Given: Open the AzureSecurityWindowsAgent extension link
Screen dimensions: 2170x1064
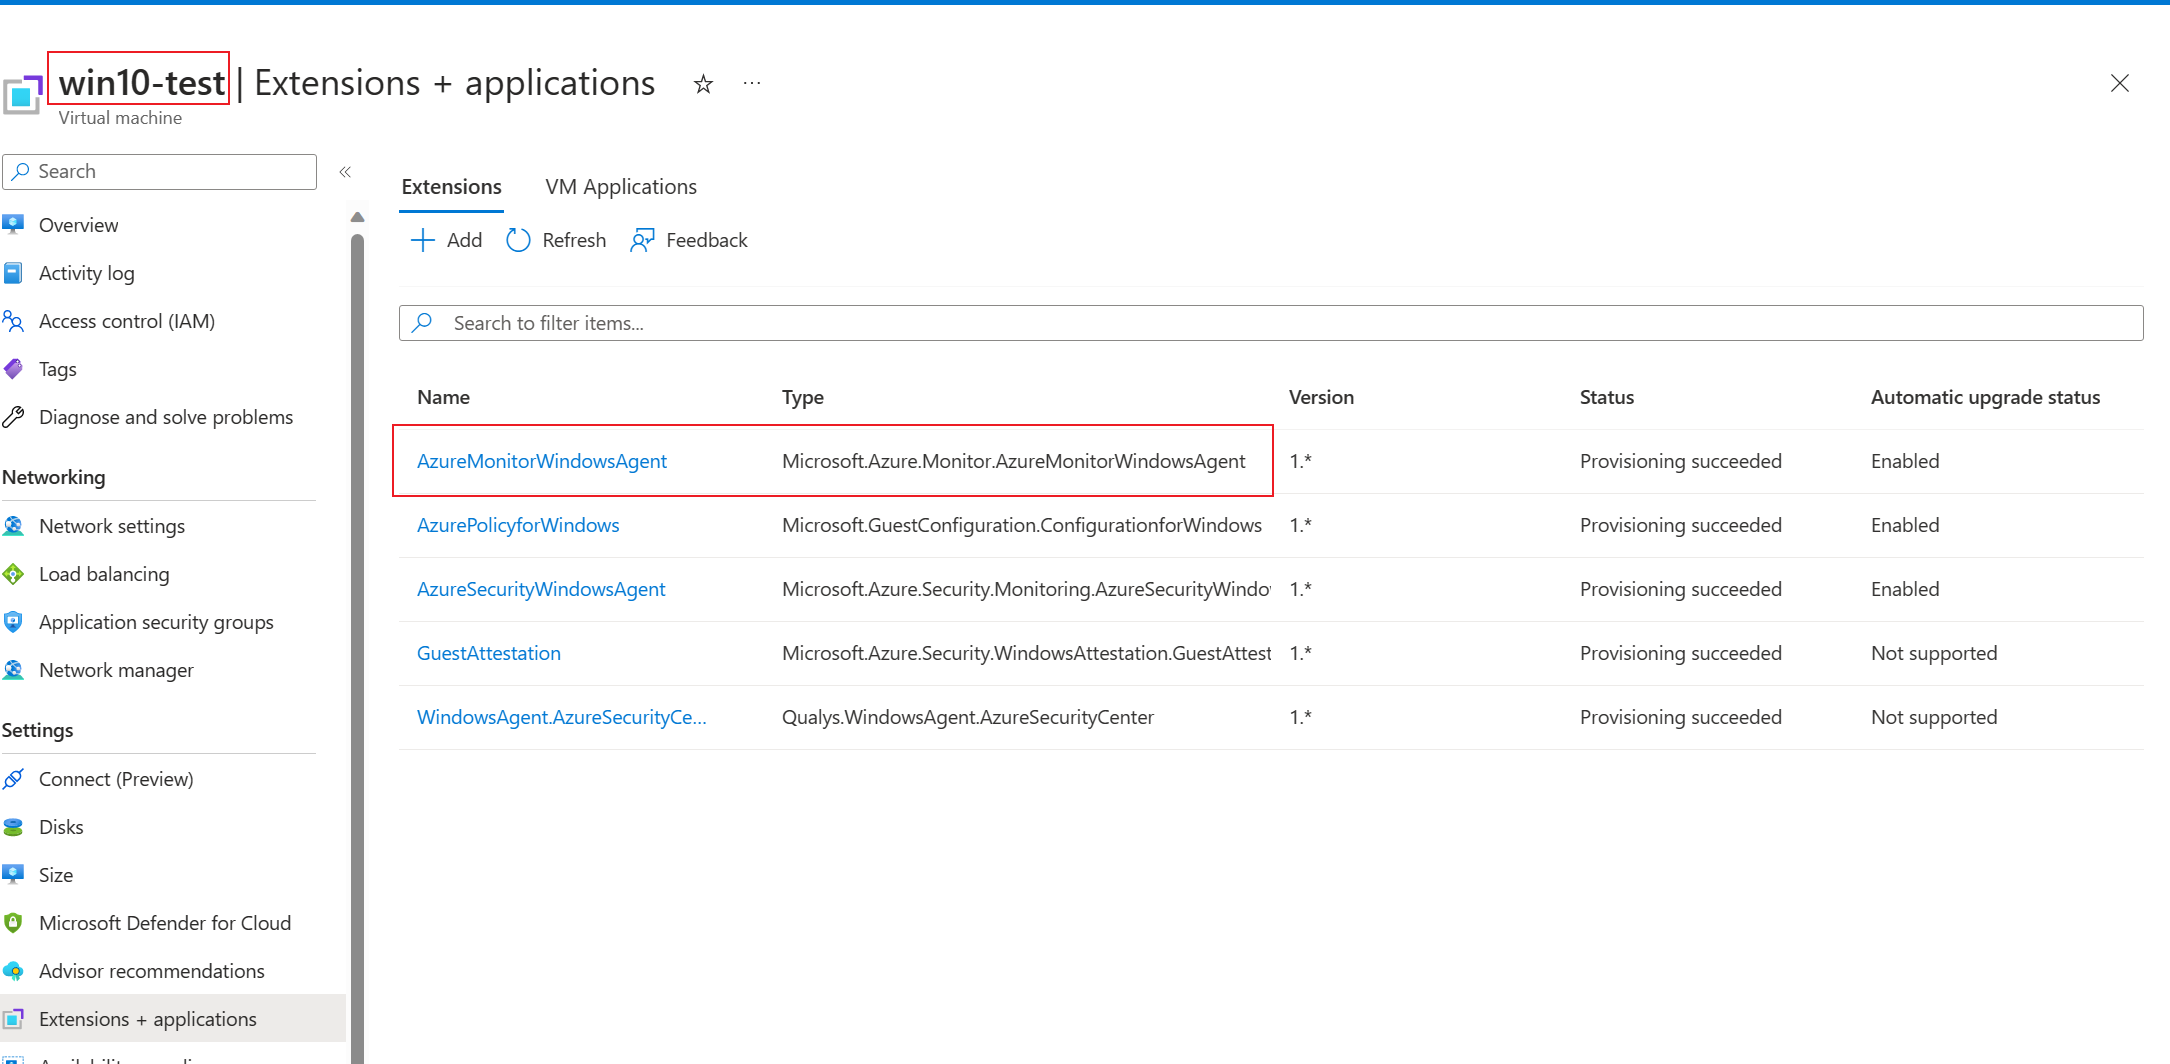Looking at the screenshot, I should click(x=541, y=589).
